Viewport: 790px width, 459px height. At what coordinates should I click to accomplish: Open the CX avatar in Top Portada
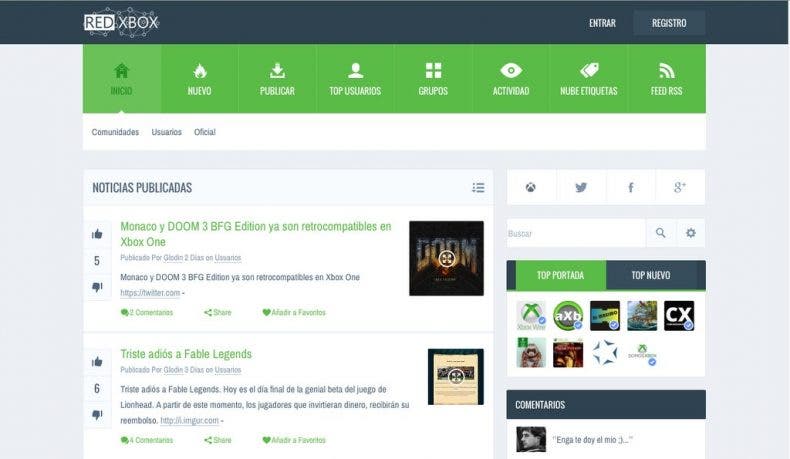679,316
